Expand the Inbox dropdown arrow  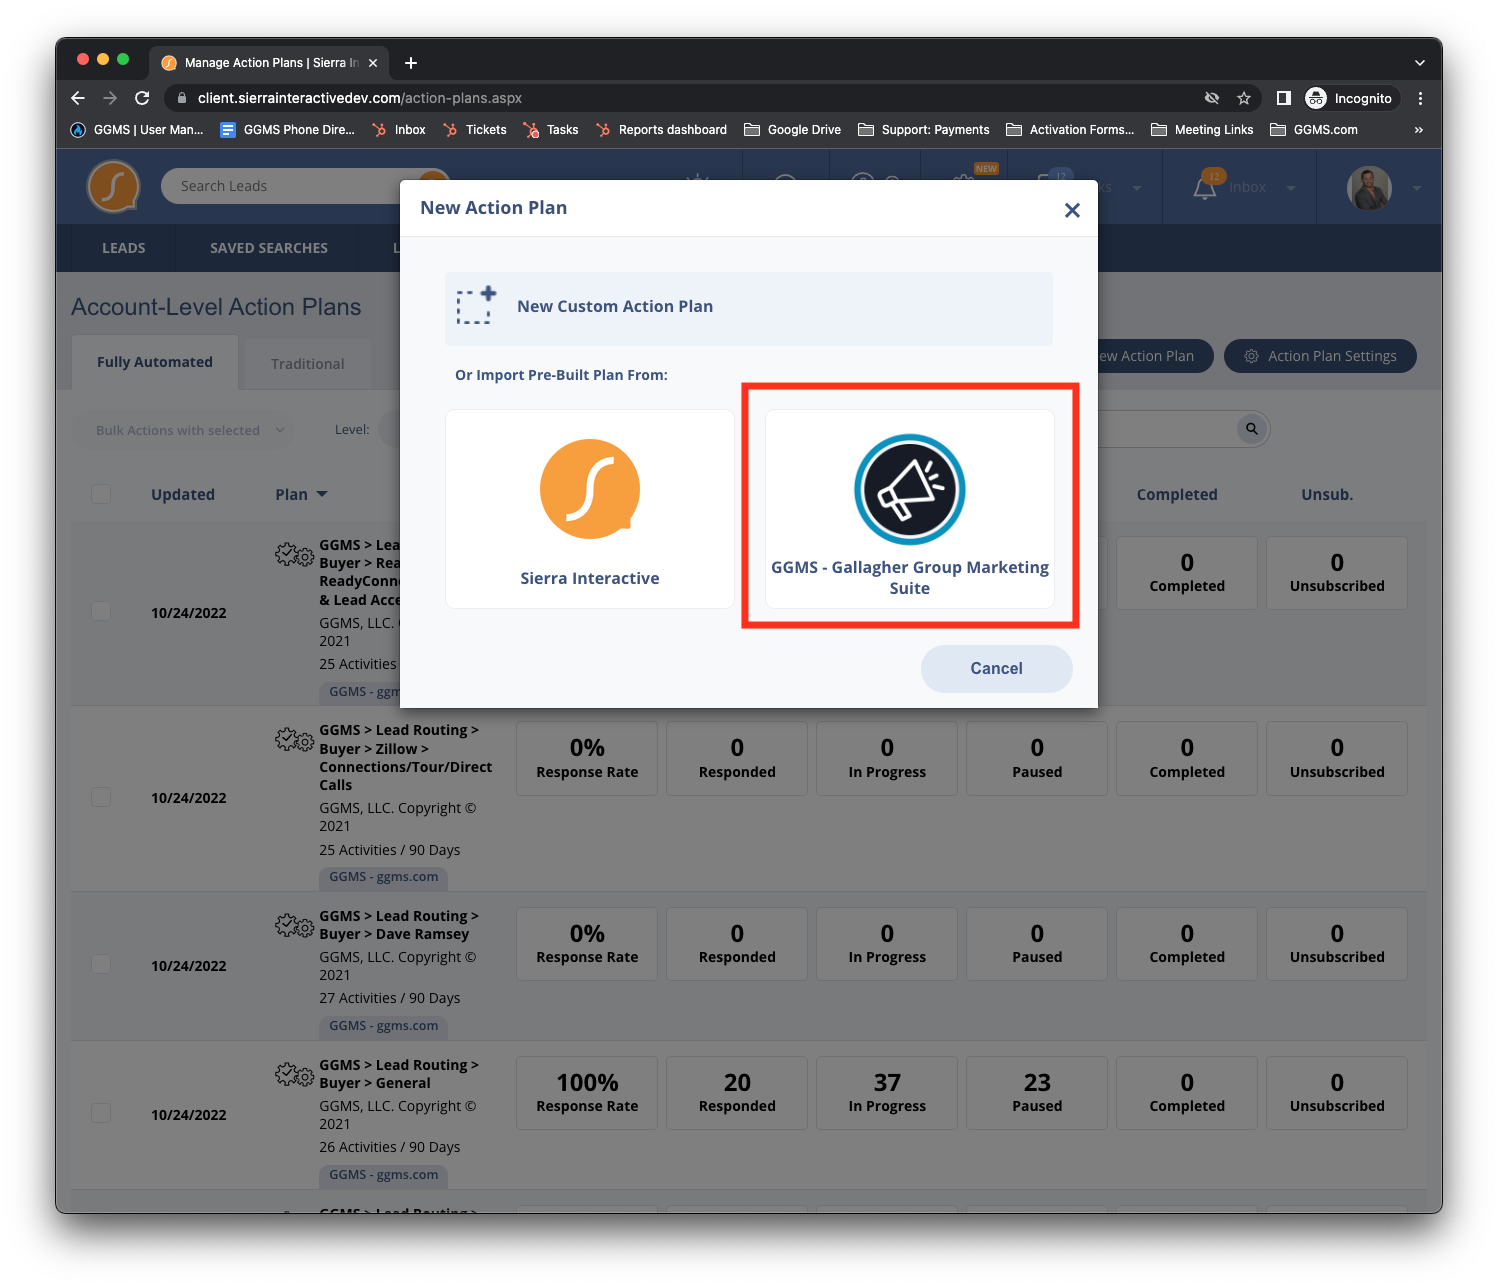click(x=1291, y=188)
